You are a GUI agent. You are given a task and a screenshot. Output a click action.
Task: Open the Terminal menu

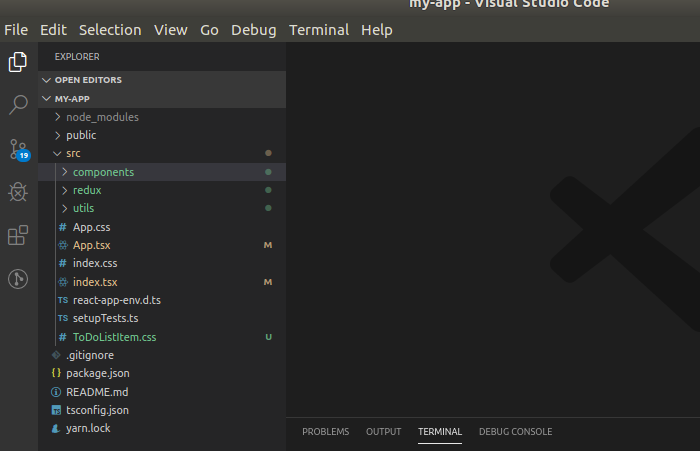click(x=319, y=30)
